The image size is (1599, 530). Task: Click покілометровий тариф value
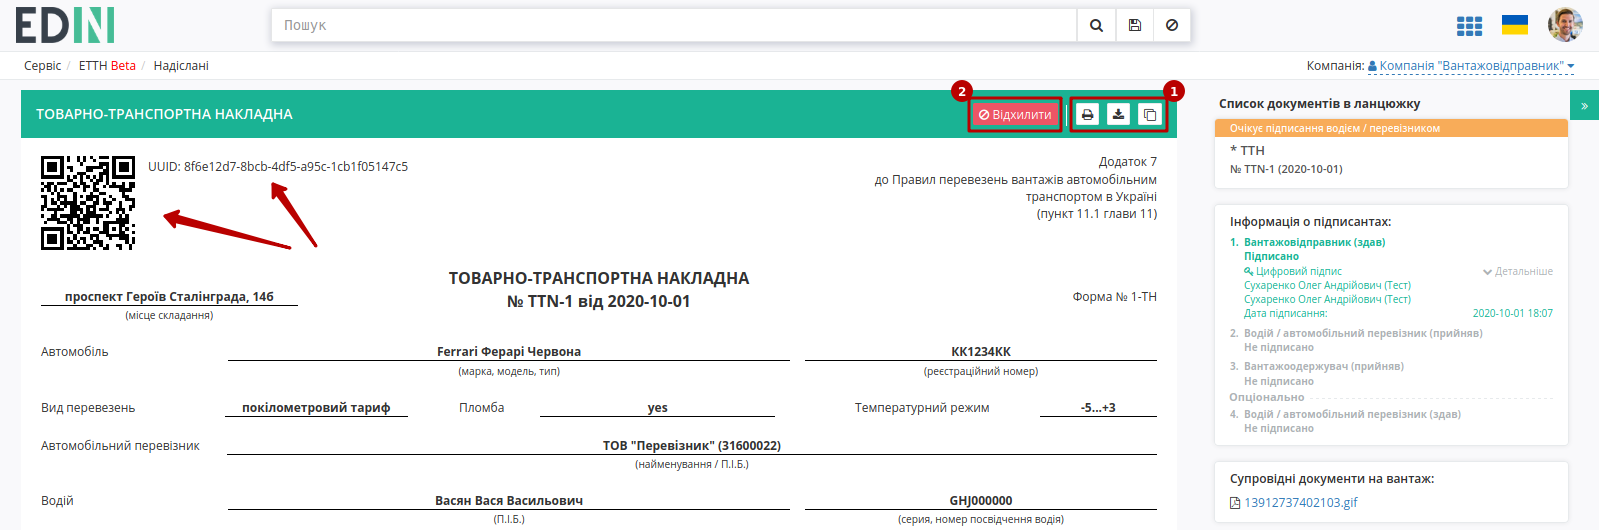click(x=316, y=408)
